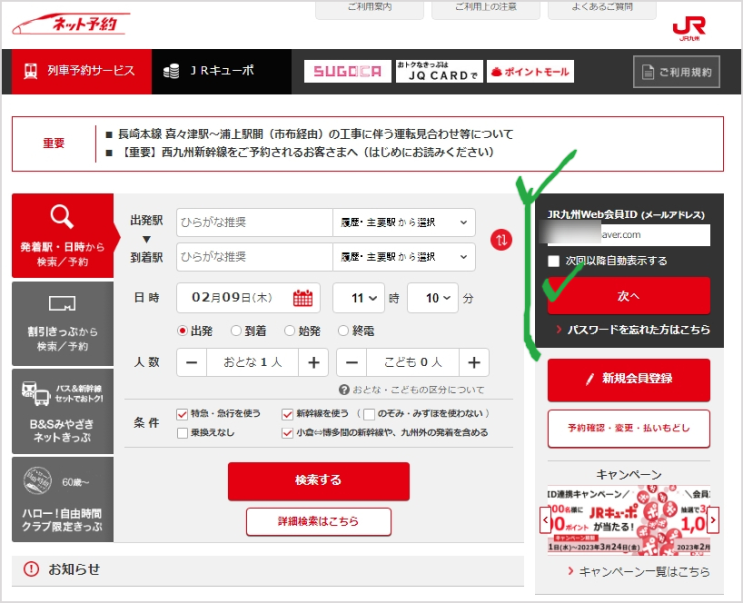Toggle 小倉⇔博多間の新幹線 checkbox
Viewport: 743px width, 603px height.
point(287,433)
